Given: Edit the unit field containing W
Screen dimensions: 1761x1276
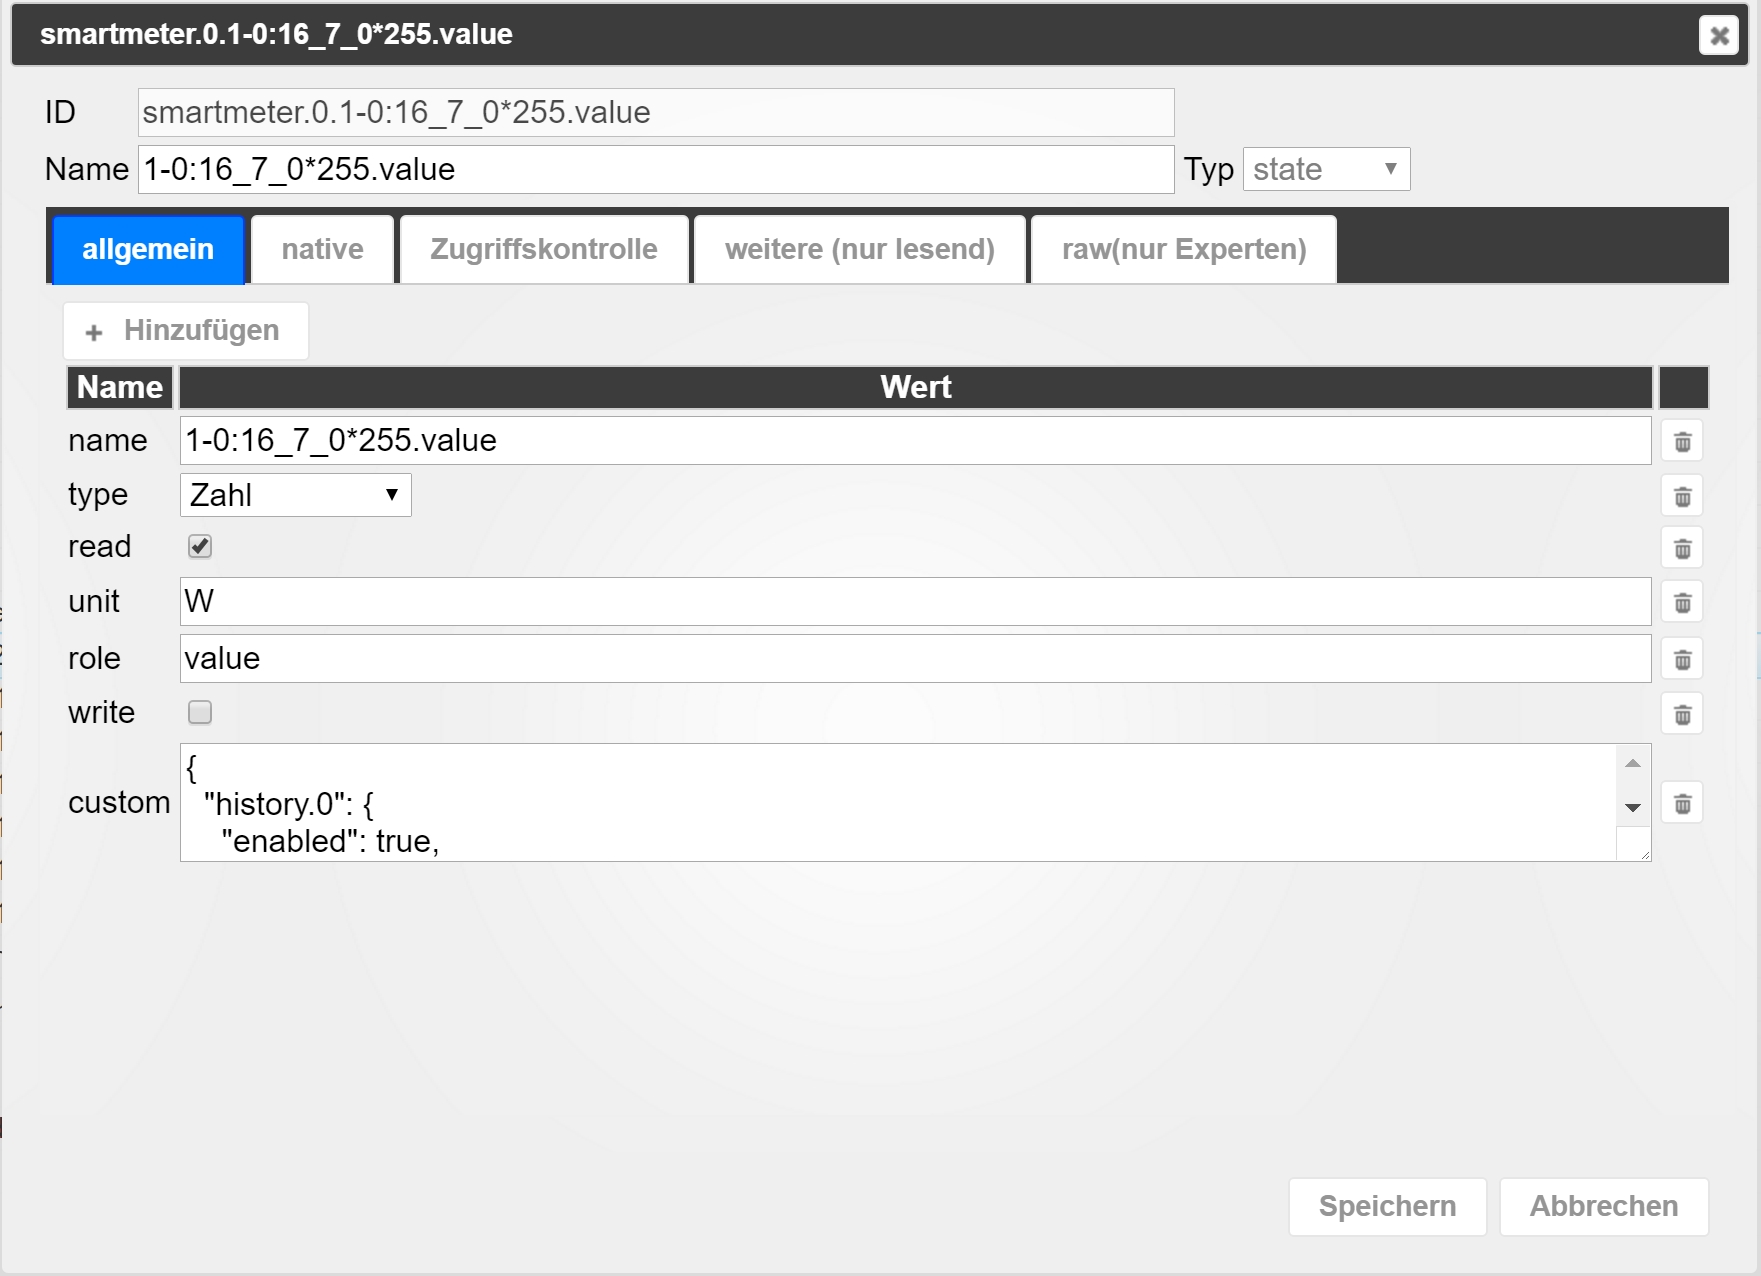Looking at the screenshot, I should point(915,601).
